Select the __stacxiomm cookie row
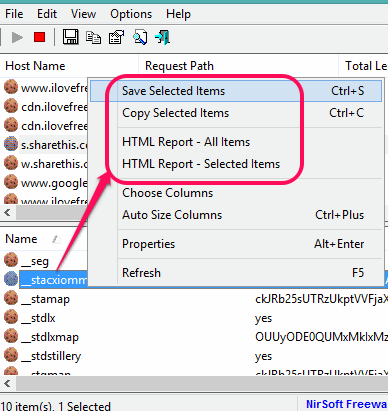Image resolution: width=388 pixels, height=411 pixels. click(53, 279)
